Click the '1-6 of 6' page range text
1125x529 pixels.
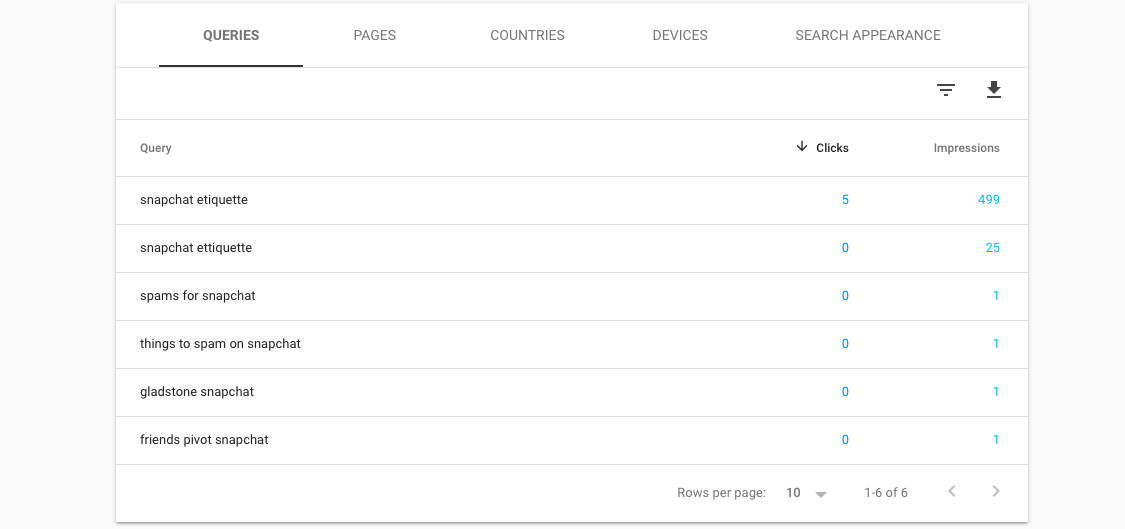pyautogui.click(x=886, y=493)
